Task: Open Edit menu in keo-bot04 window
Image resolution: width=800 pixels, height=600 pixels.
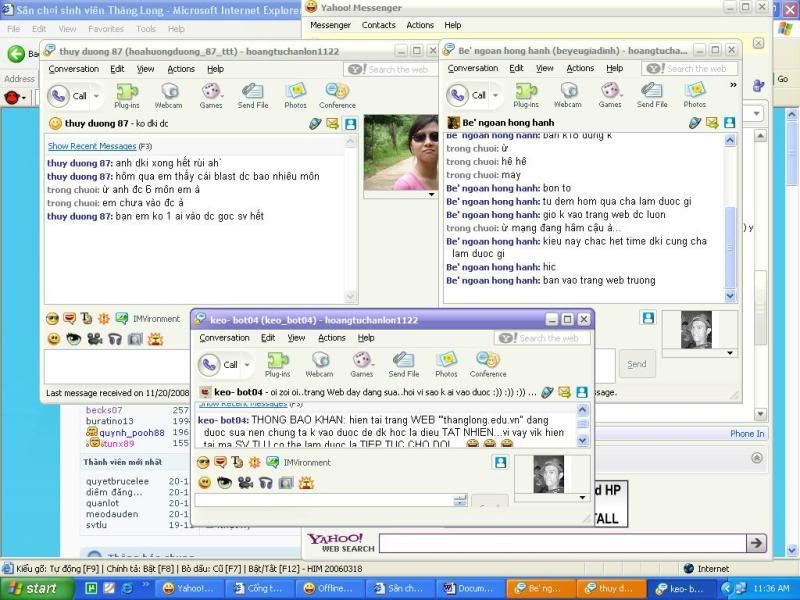Action: (x=268, y=338)
